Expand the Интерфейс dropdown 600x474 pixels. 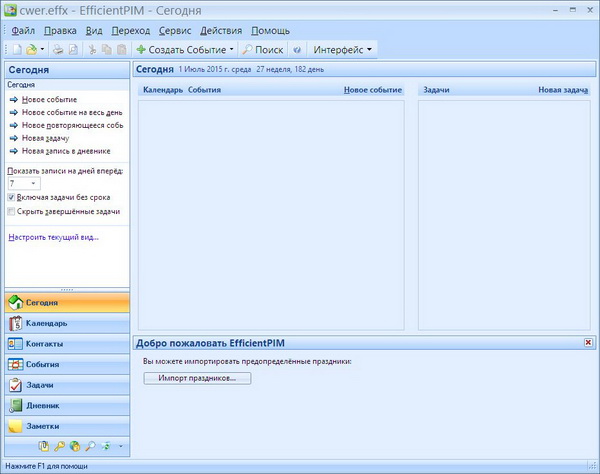[369, 49]
